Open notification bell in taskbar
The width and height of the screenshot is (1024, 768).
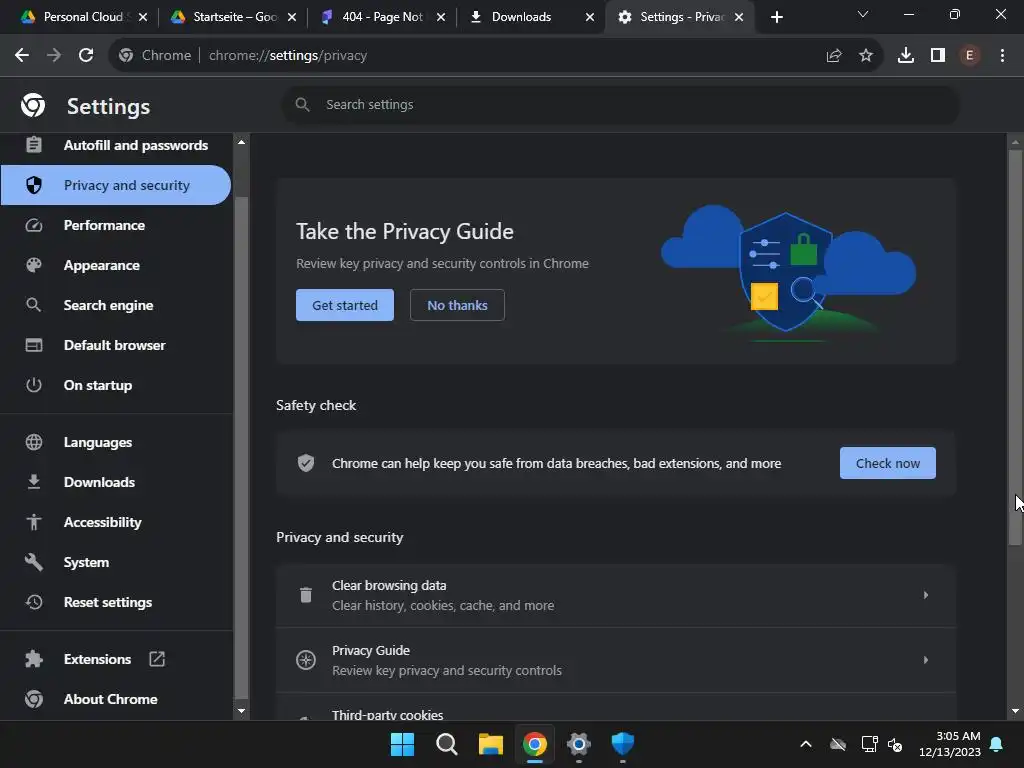click(x=997, y=744)
